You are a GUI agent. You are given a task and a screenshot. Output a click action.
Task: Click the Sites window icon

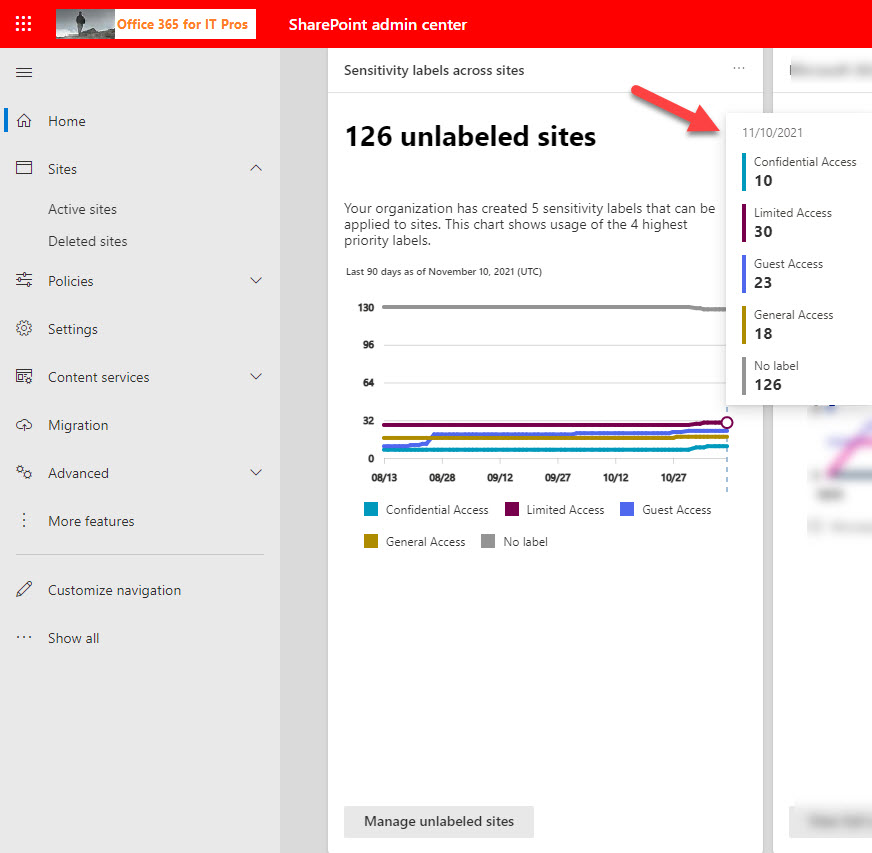pyautogui.click(x=25, y=169)
